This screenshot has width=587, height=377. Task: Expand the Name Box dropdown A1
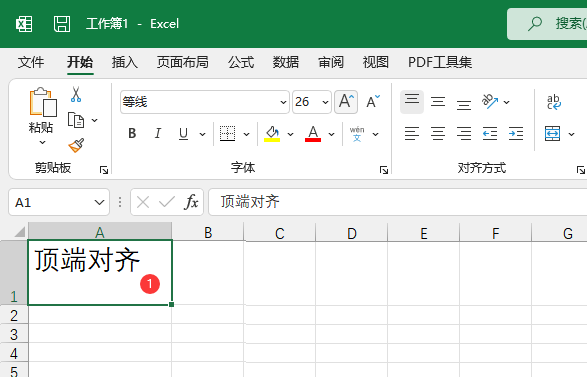tap(99, 203)
